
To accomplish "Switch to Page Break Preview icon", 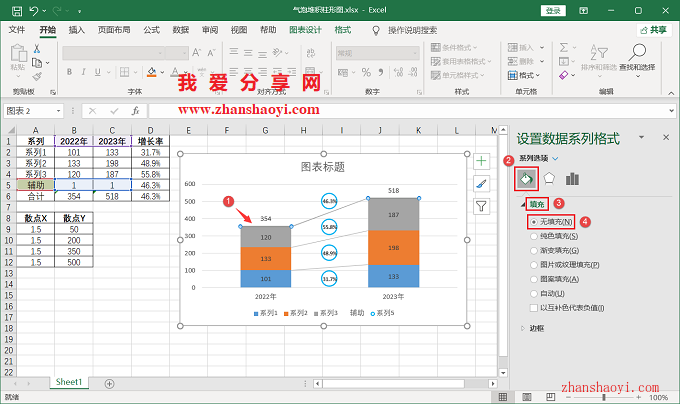I will [x=550, y=397].
